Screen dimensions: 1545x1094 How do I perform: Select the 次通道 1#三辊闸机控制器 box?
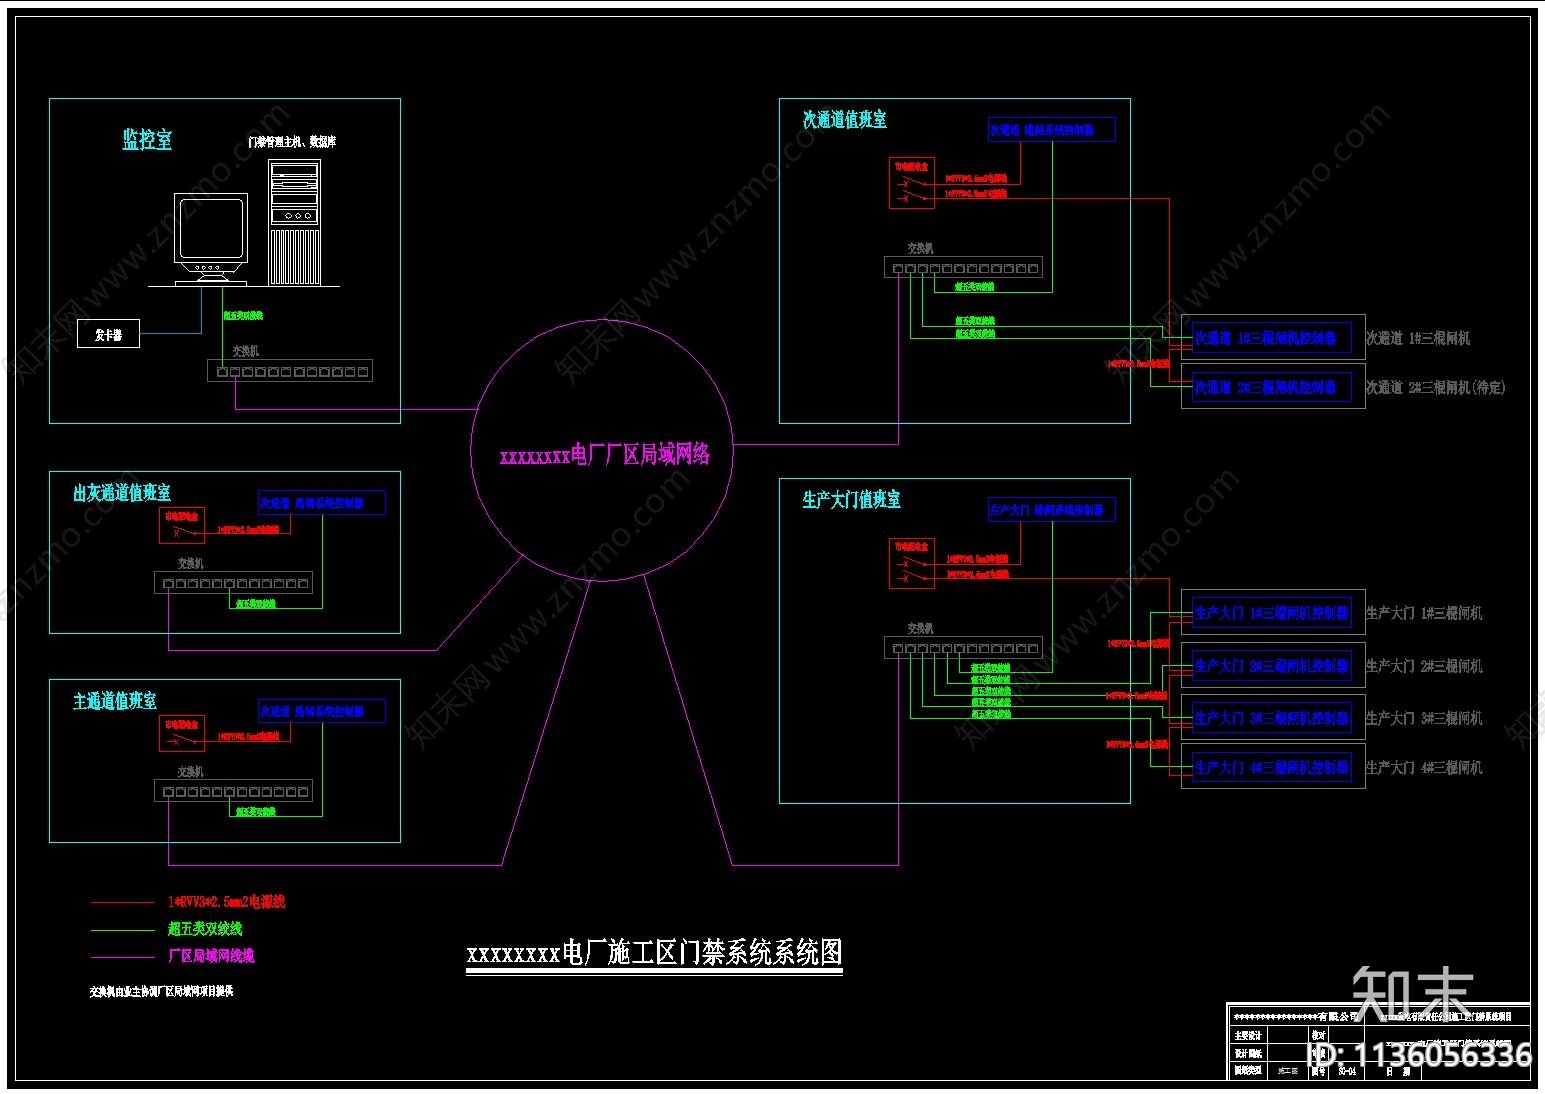(1273, 338)
